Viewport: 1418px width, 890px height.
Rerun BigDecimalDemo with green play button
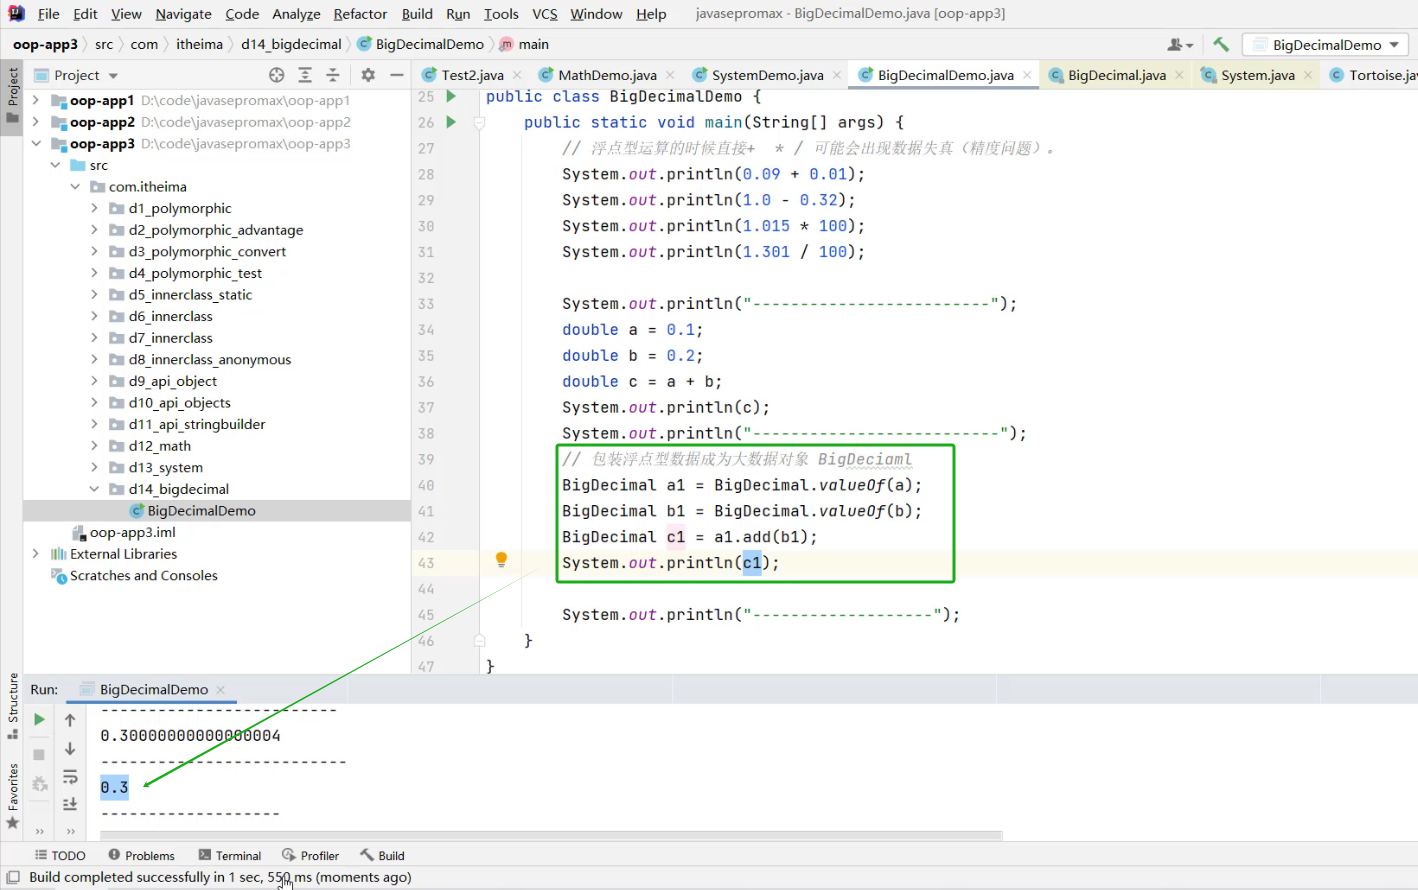(39, 719)
